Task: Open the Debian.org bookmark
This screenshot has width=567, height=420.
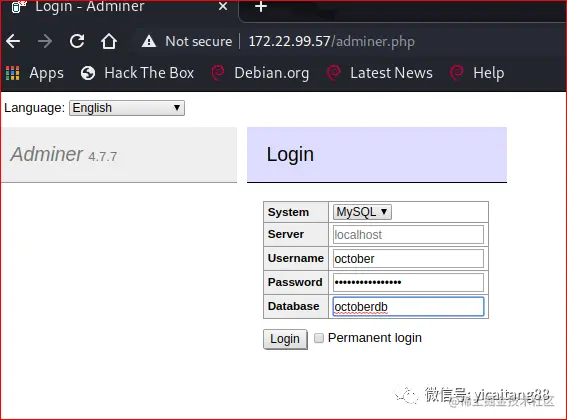Action: [260, 73]
